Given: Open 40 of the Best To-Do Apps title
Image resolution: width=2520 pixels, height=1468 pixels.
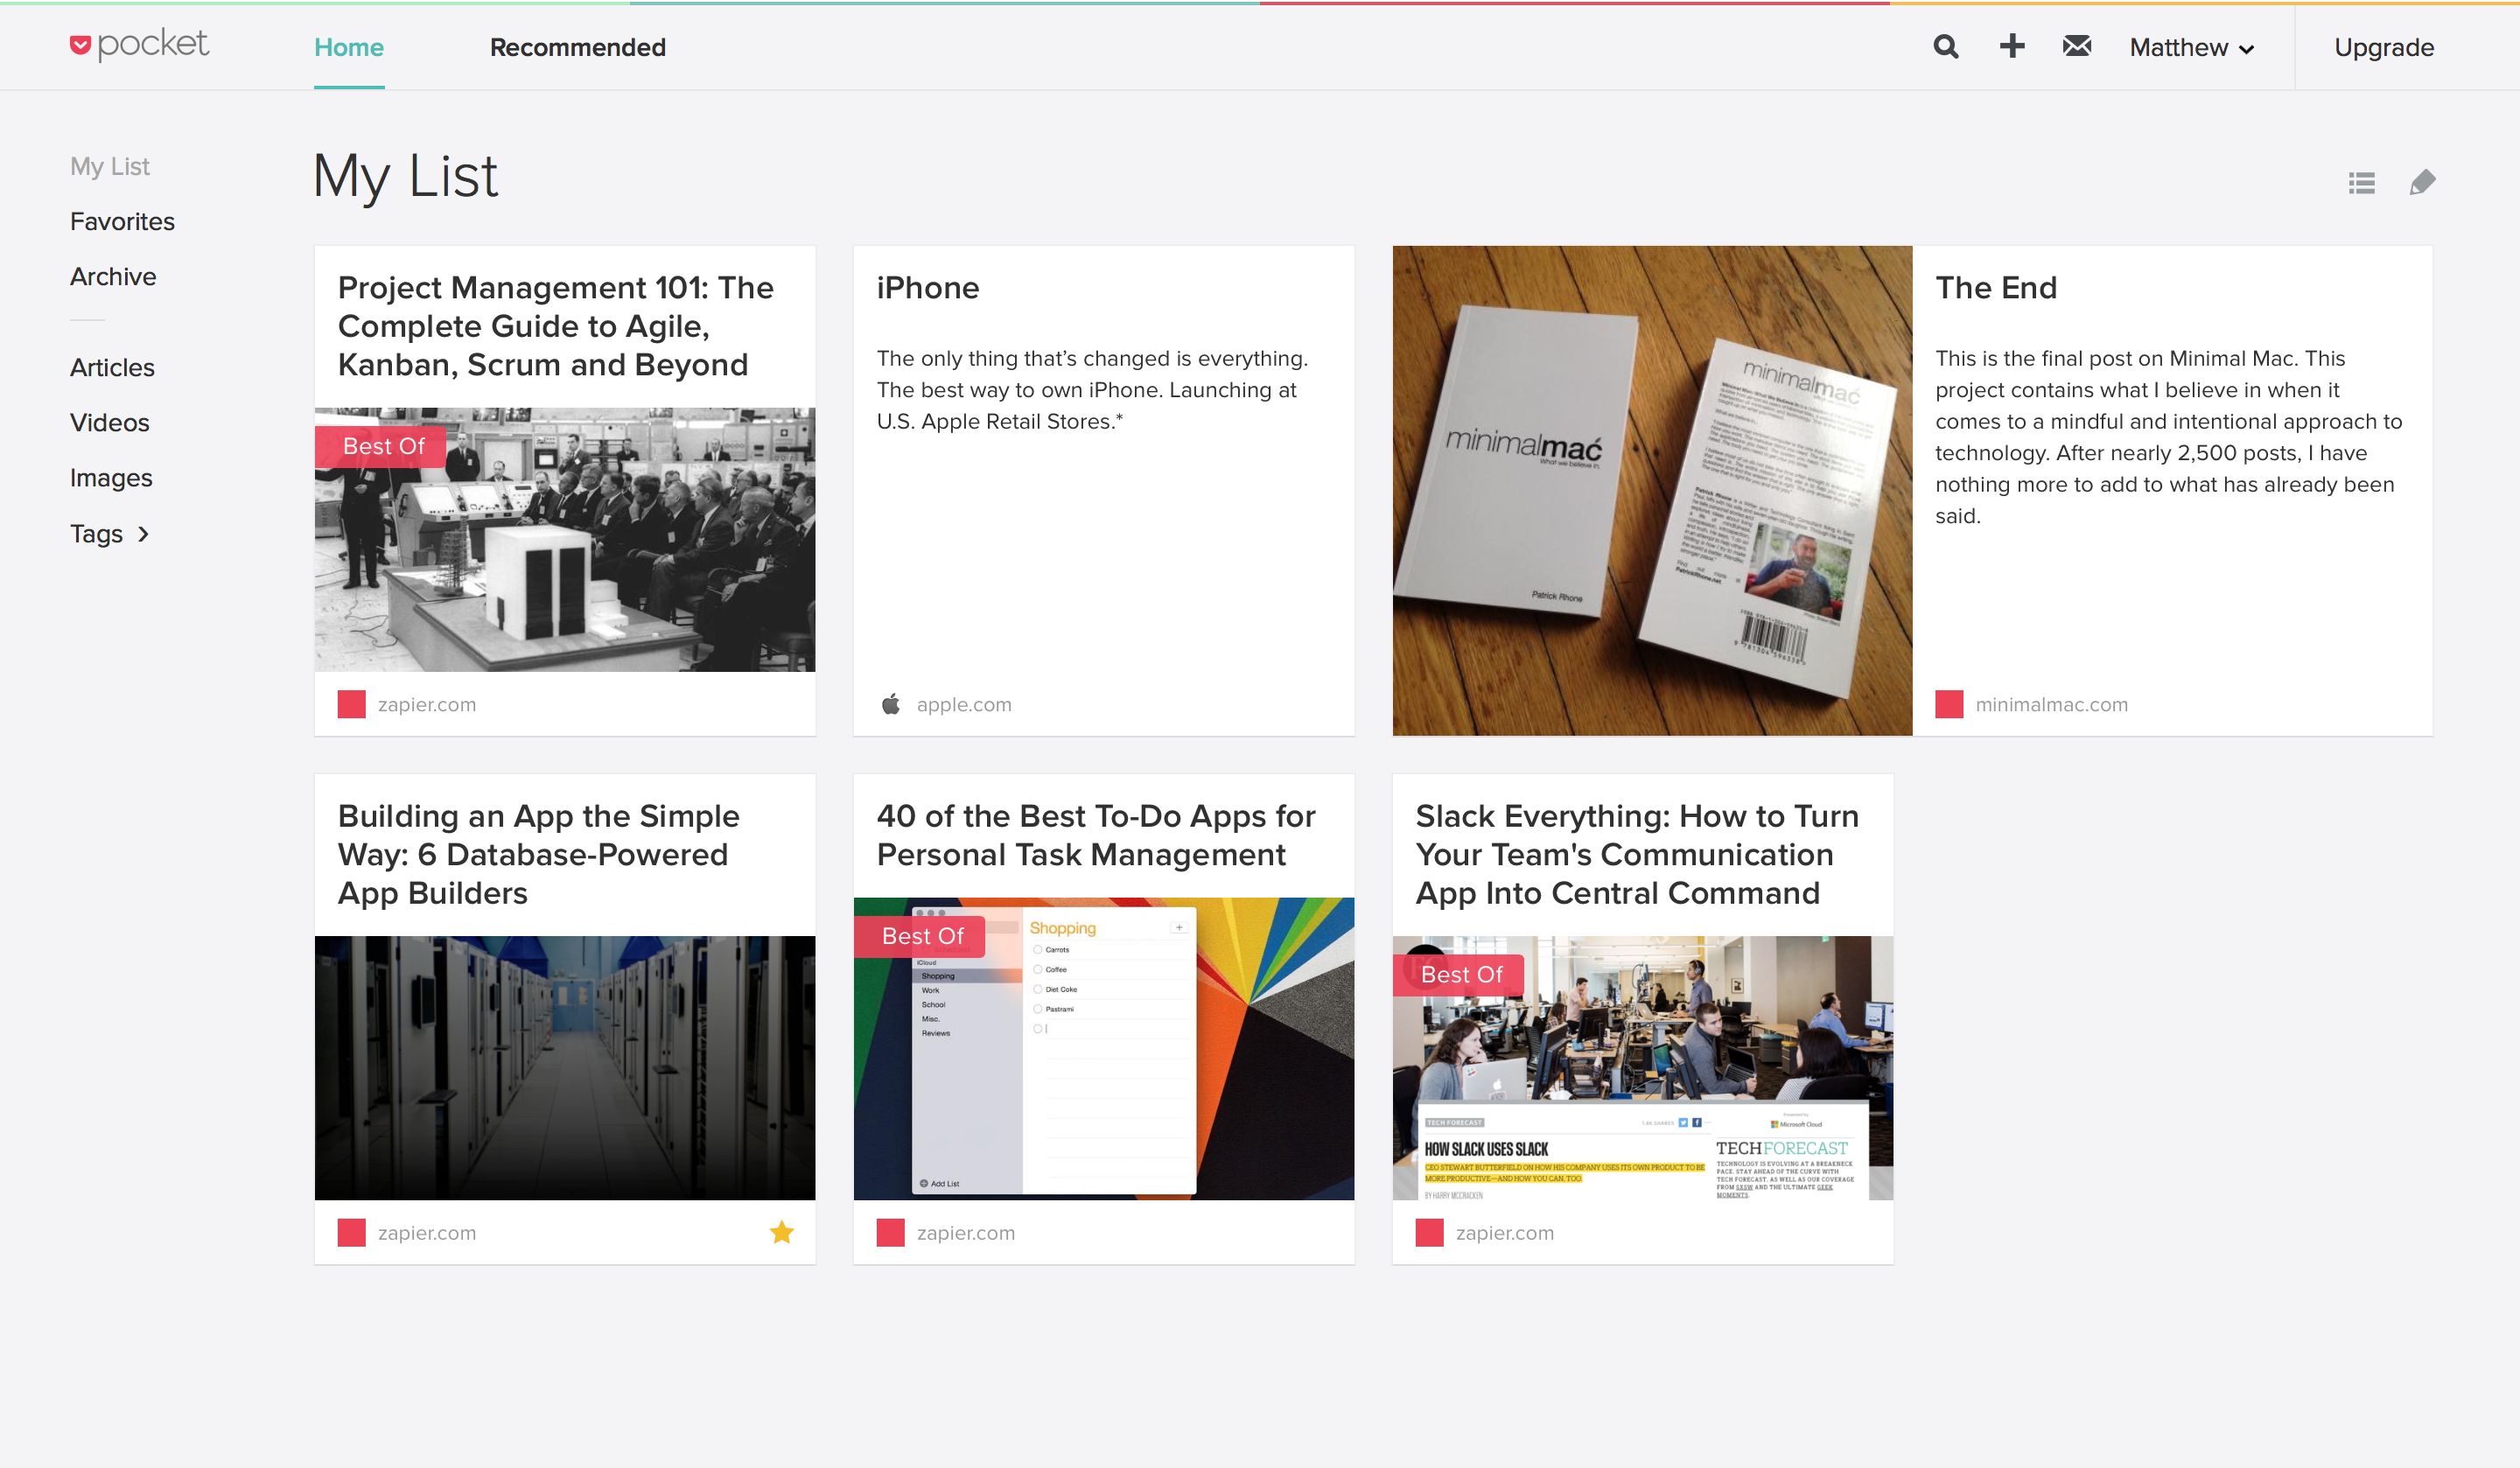Looking at the screenshot, I should pyautogui.click(x=1096, y=836).
